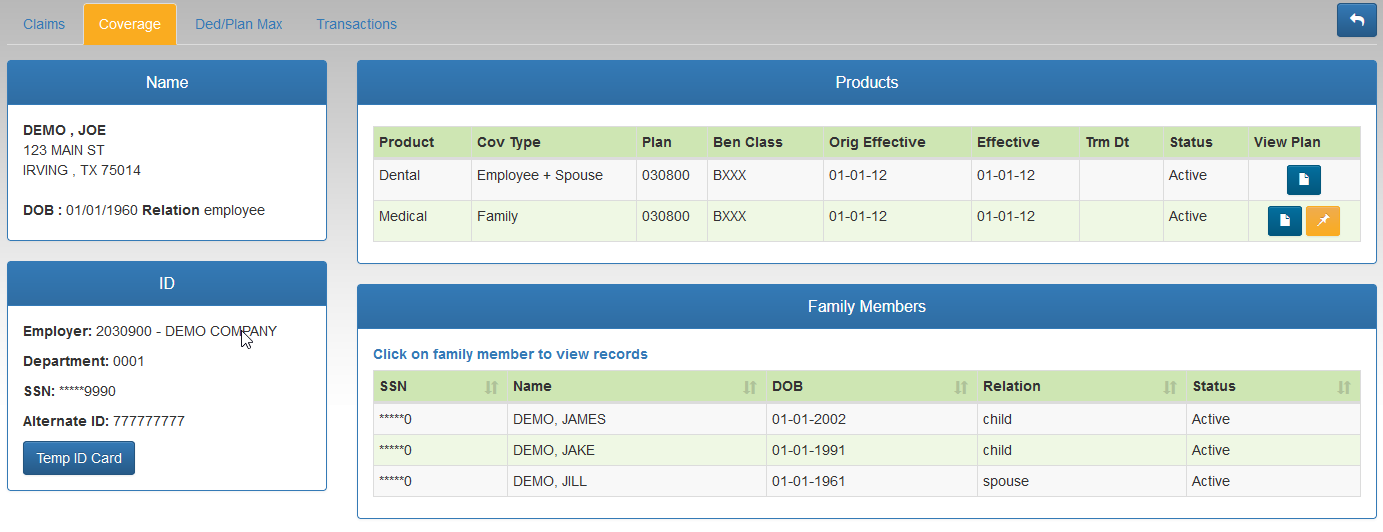Click the Cov Type column header
Image resolution: width=1383 pixels, height=532 pixels.
coord(554,142)
